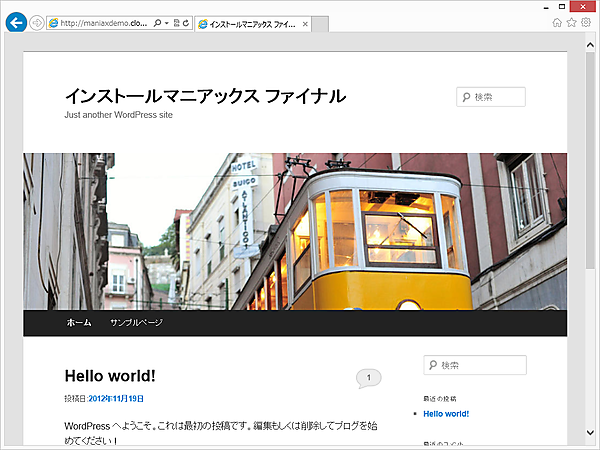Open the サンプルページ menu item

tap(136, 323)
